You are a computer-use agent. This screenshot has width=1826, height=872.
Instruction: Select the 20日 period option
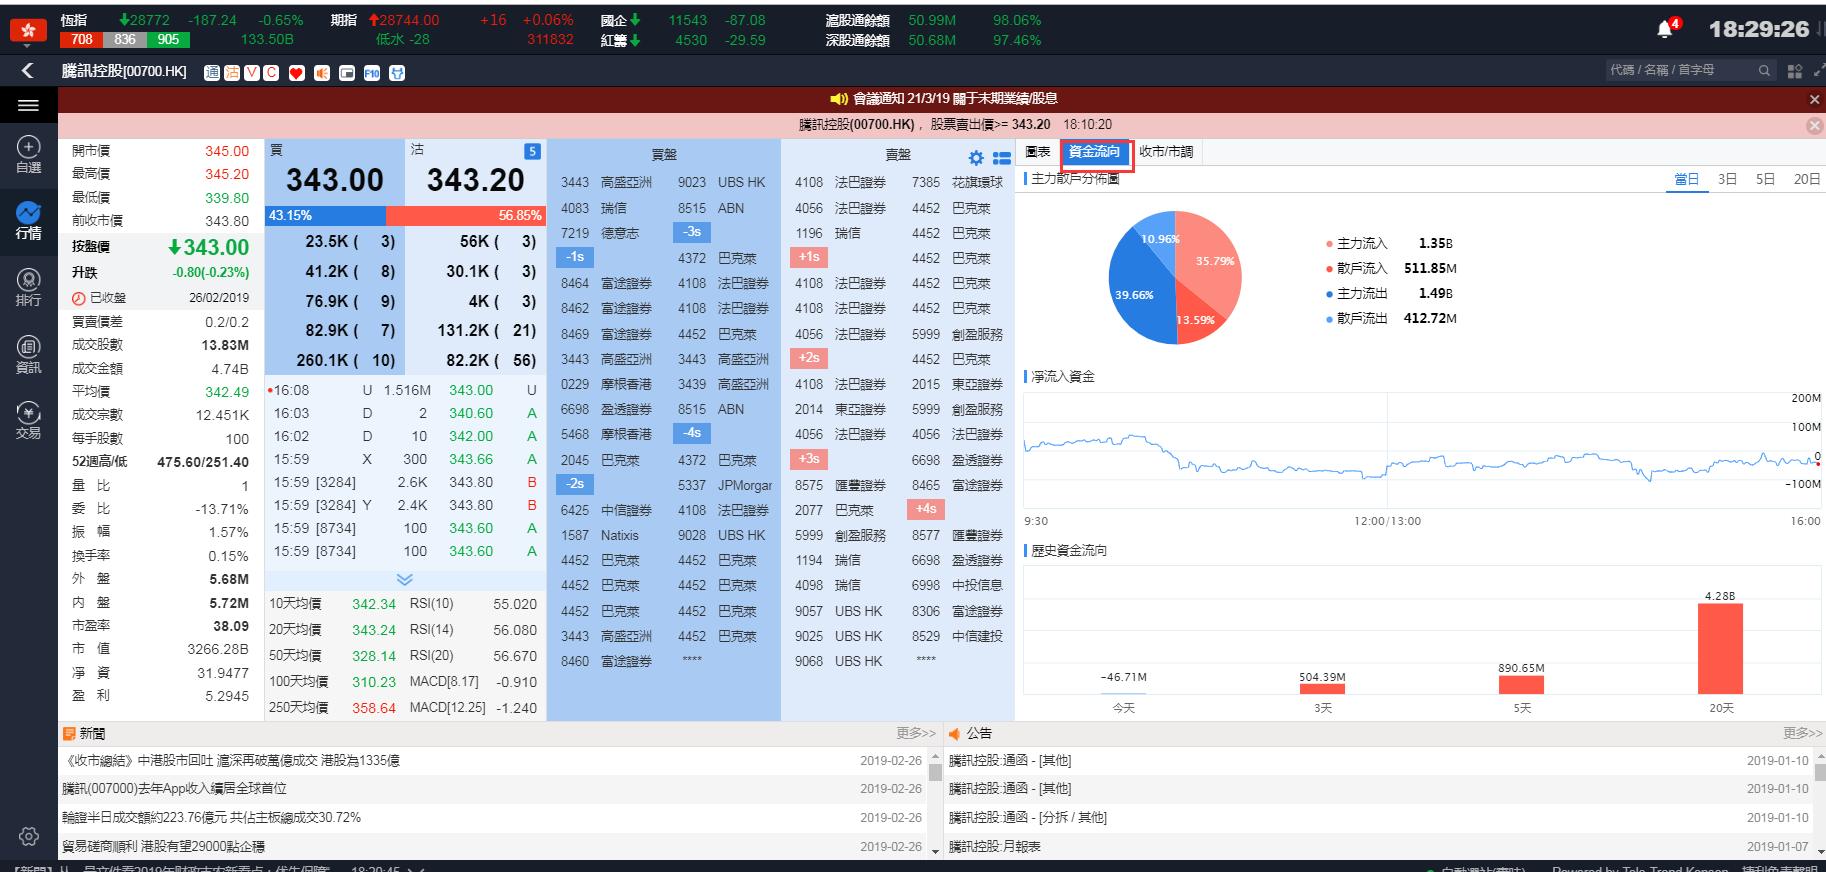(1806, 179)
